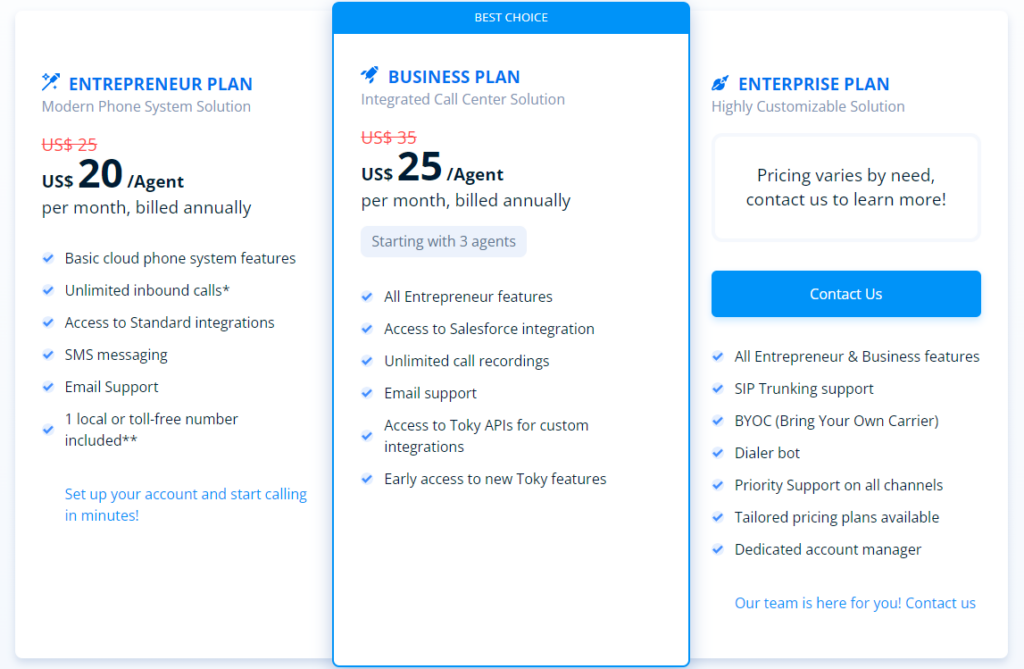The height and width of the screenshot is (669, 1024).
Task: Click the Best Choice banner
Action: point(511,18)
